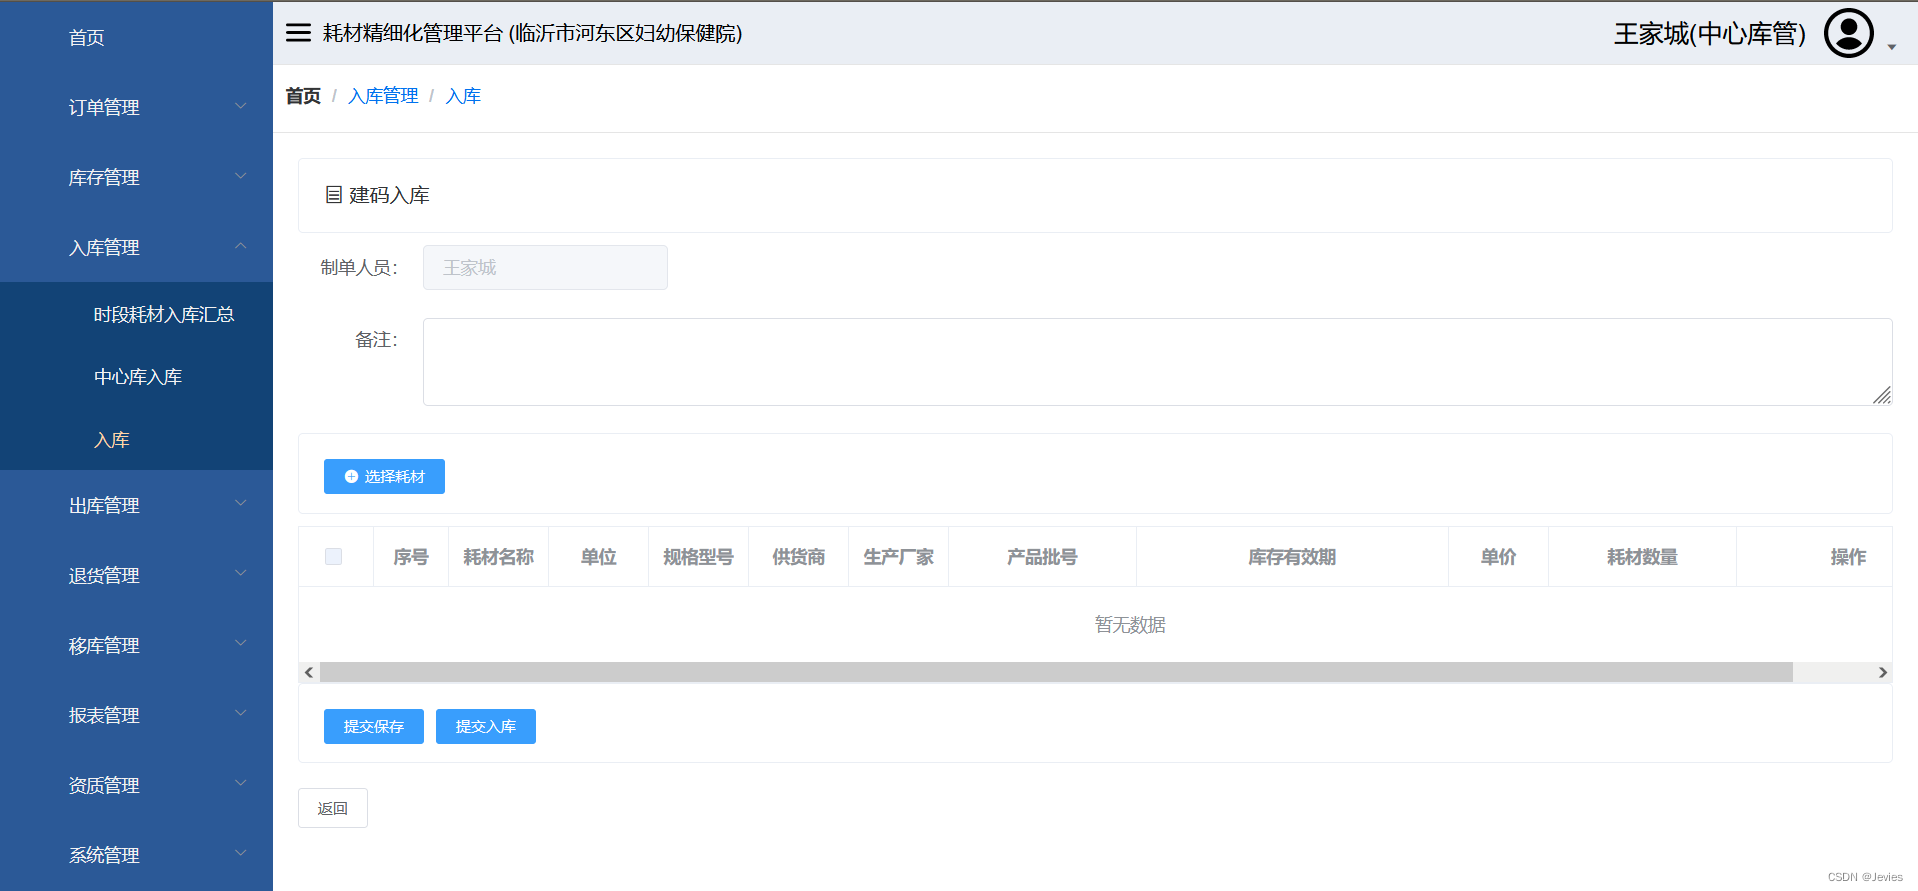Click the 产品批号 column header
This screenshot has height=891, width=1918.
(1042, 557)
